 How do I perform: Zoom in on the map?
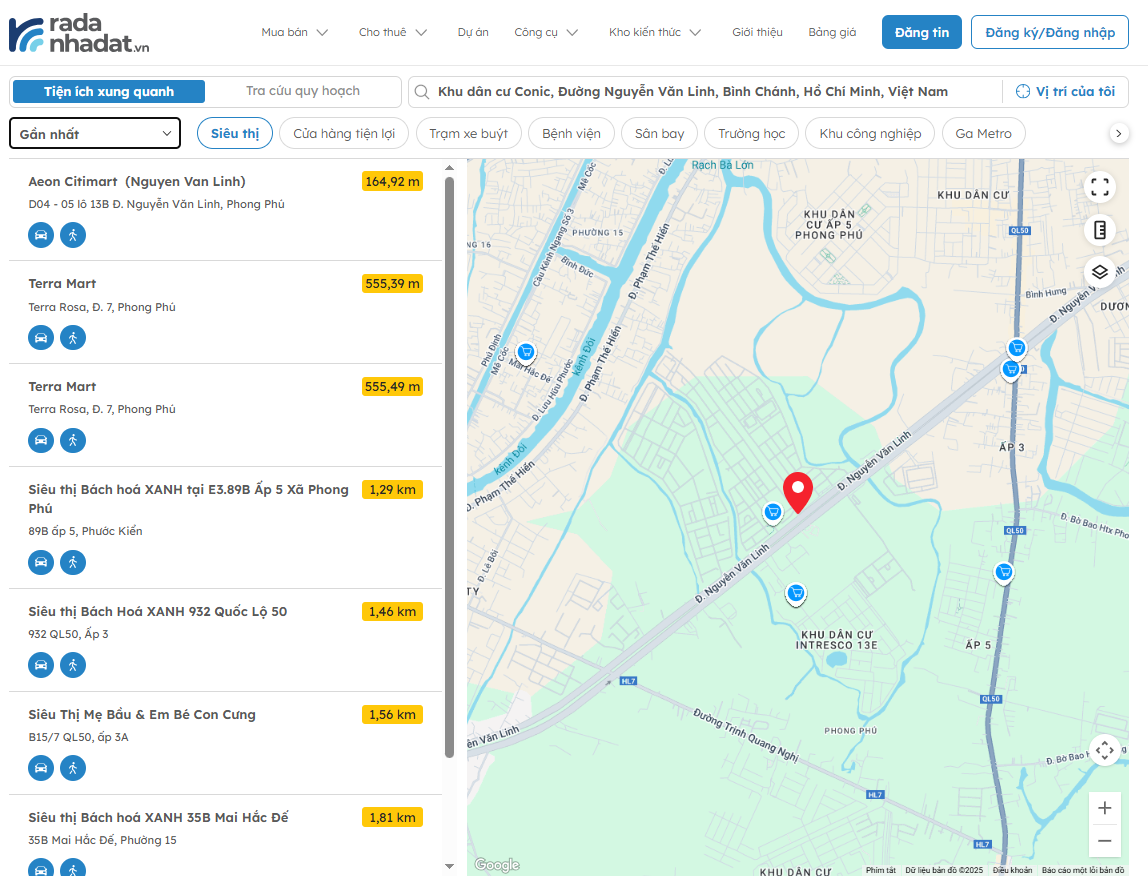pyautogui.click(x=1105, y=808)
